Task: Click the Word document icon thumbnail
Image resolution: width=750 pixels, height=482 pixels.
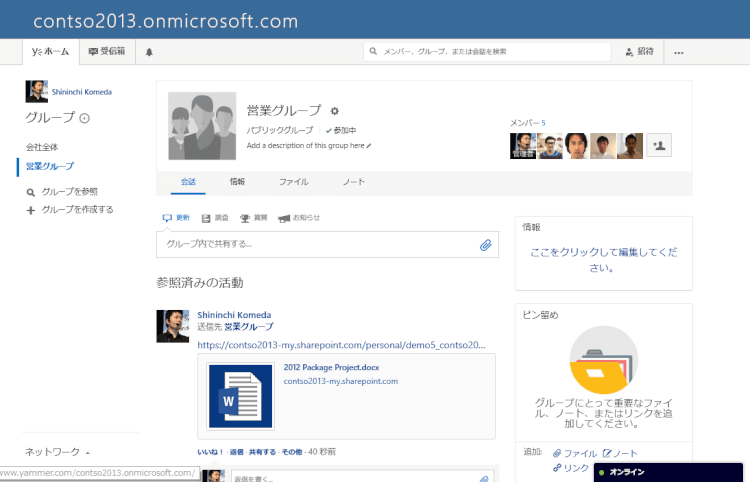Action: click(240, 396)
